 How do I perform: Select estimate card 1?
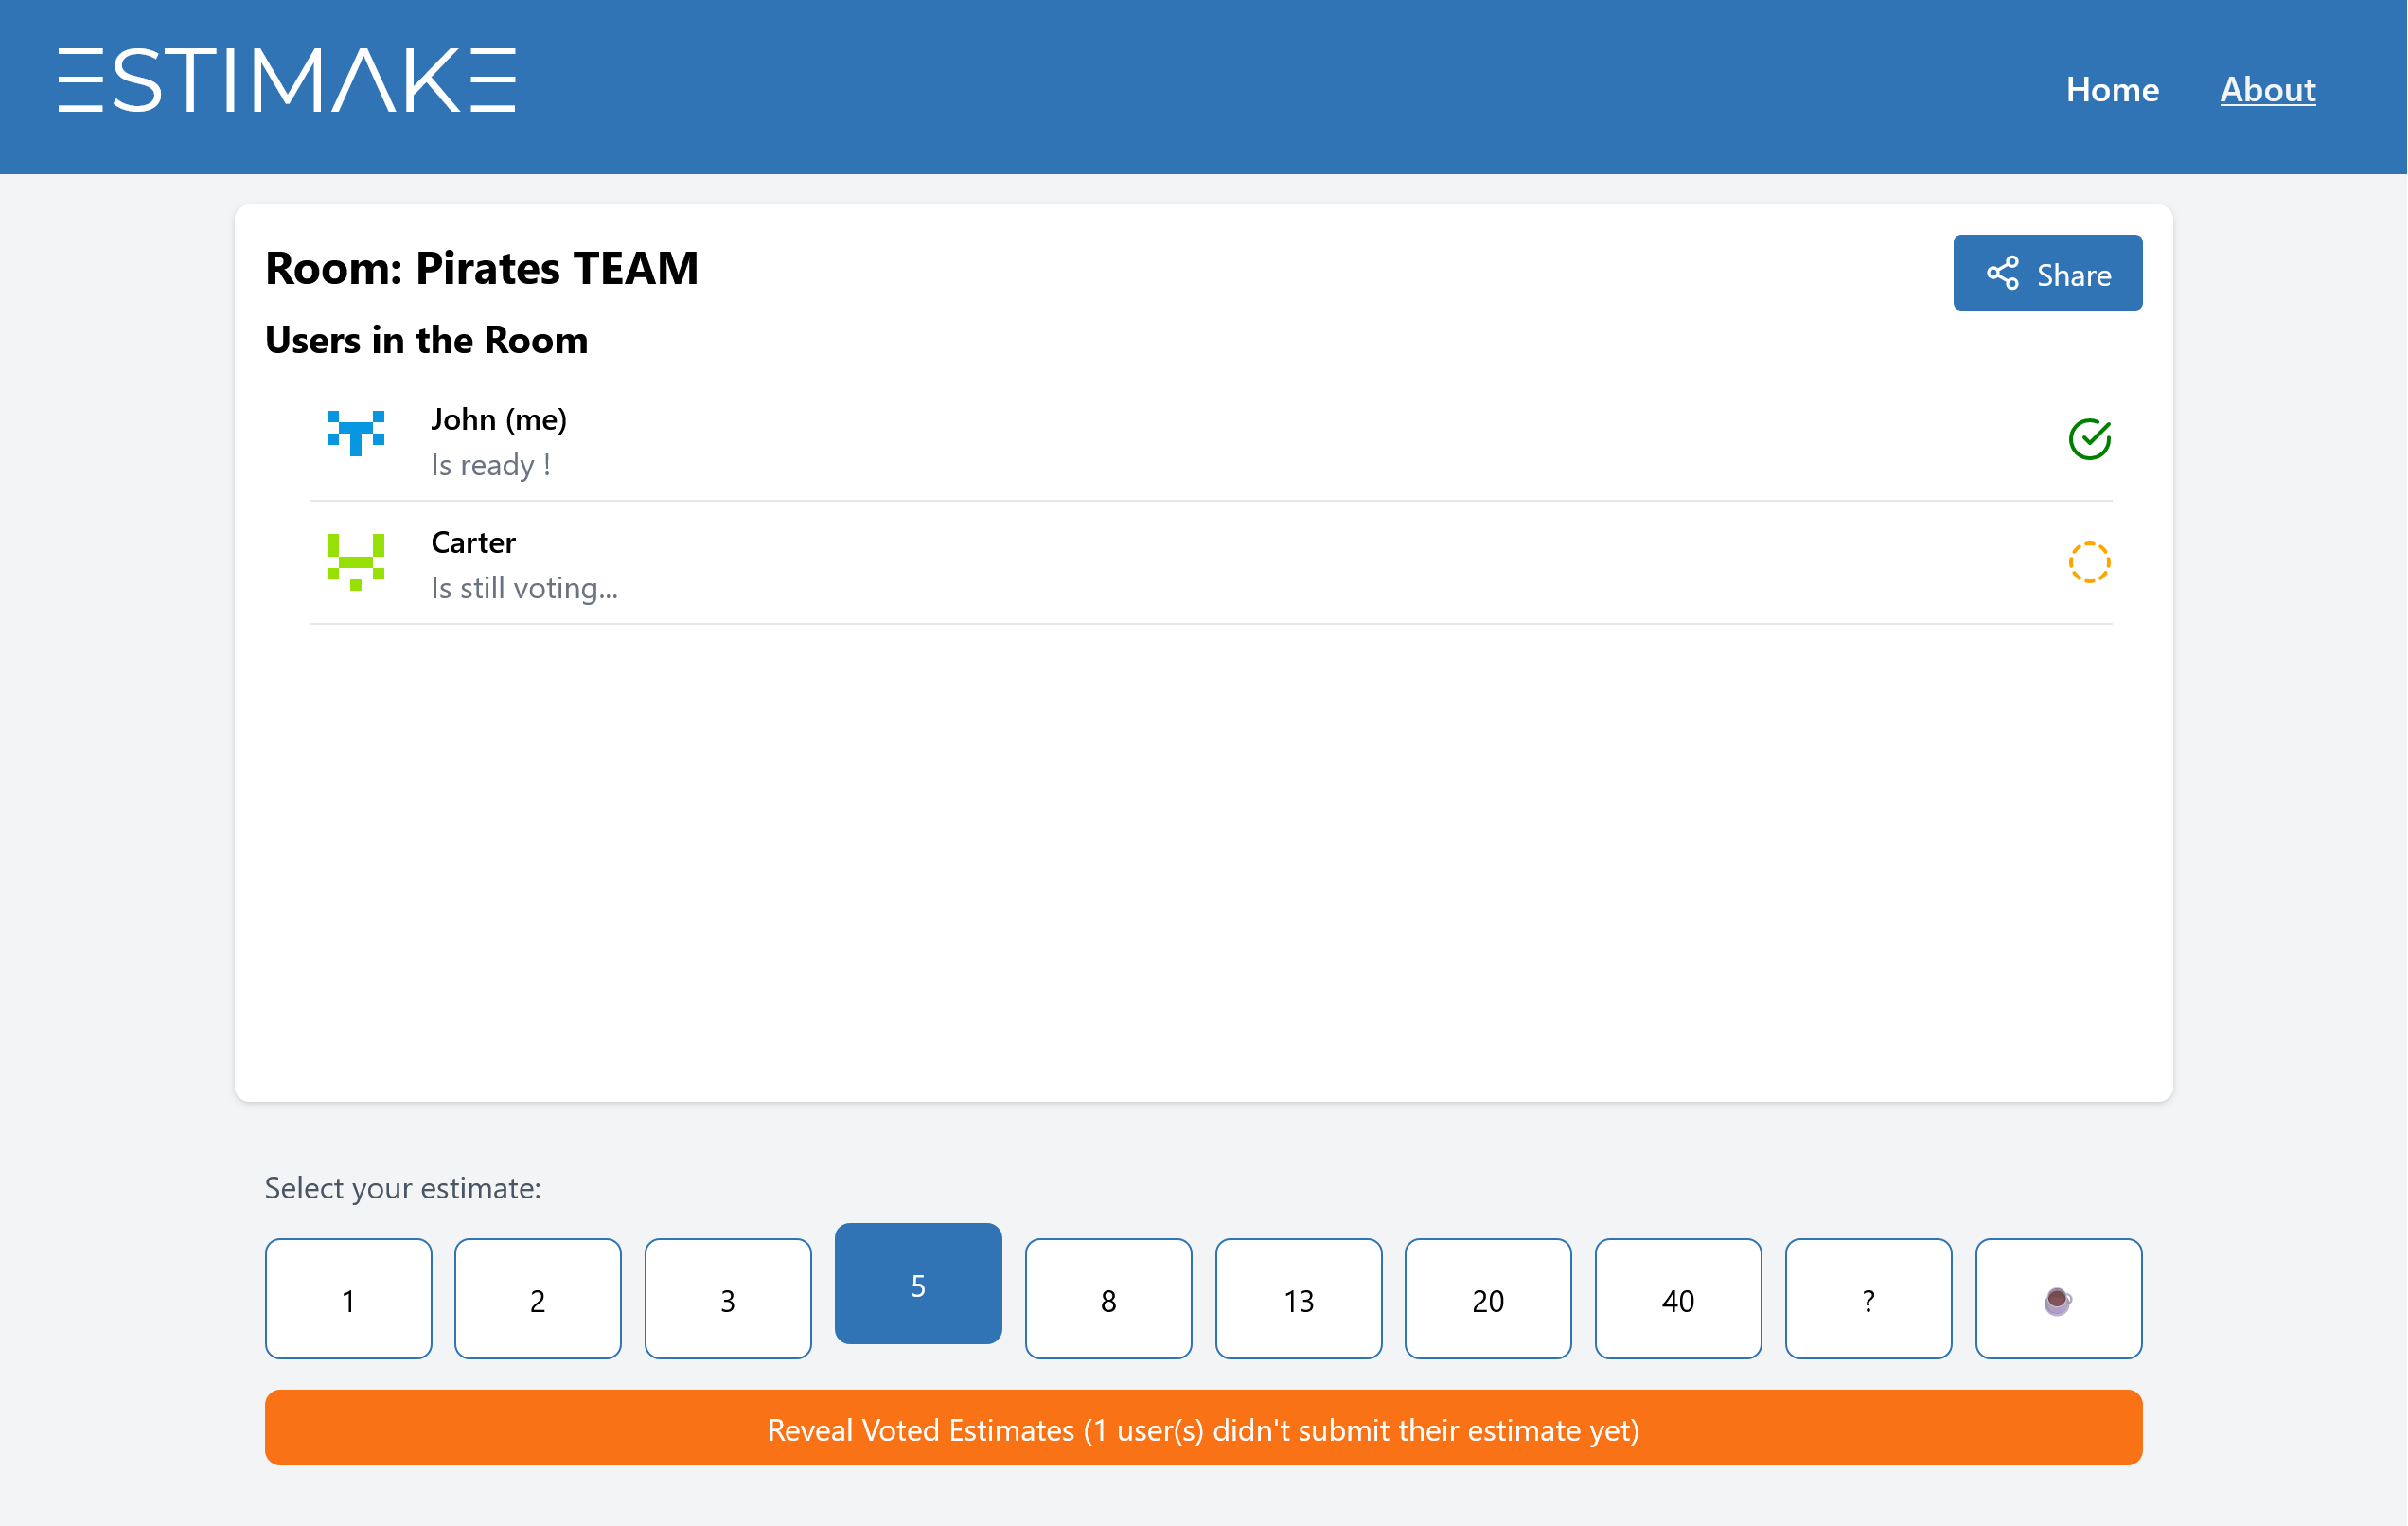coord(348,1299)
